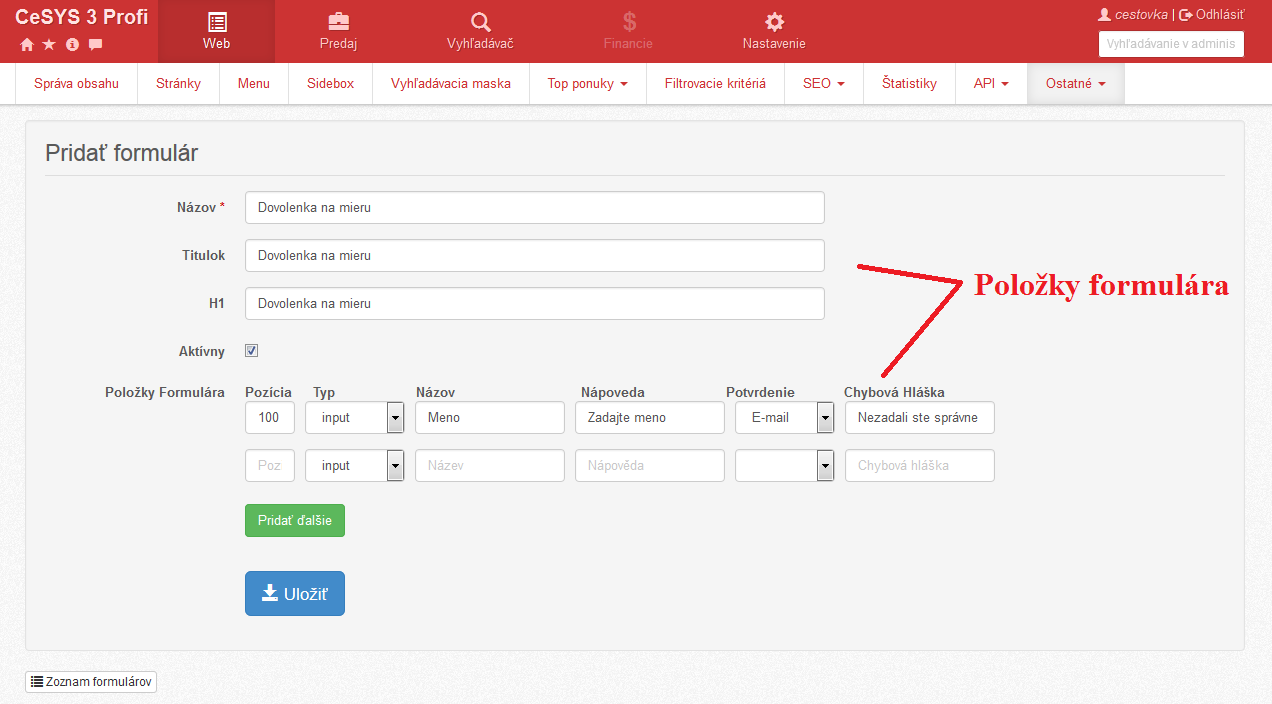Expand the Ostatné dropdown menu
Image resolution: width=1272 pixels, height=704 pixels.
click(x=1076, y=84)
